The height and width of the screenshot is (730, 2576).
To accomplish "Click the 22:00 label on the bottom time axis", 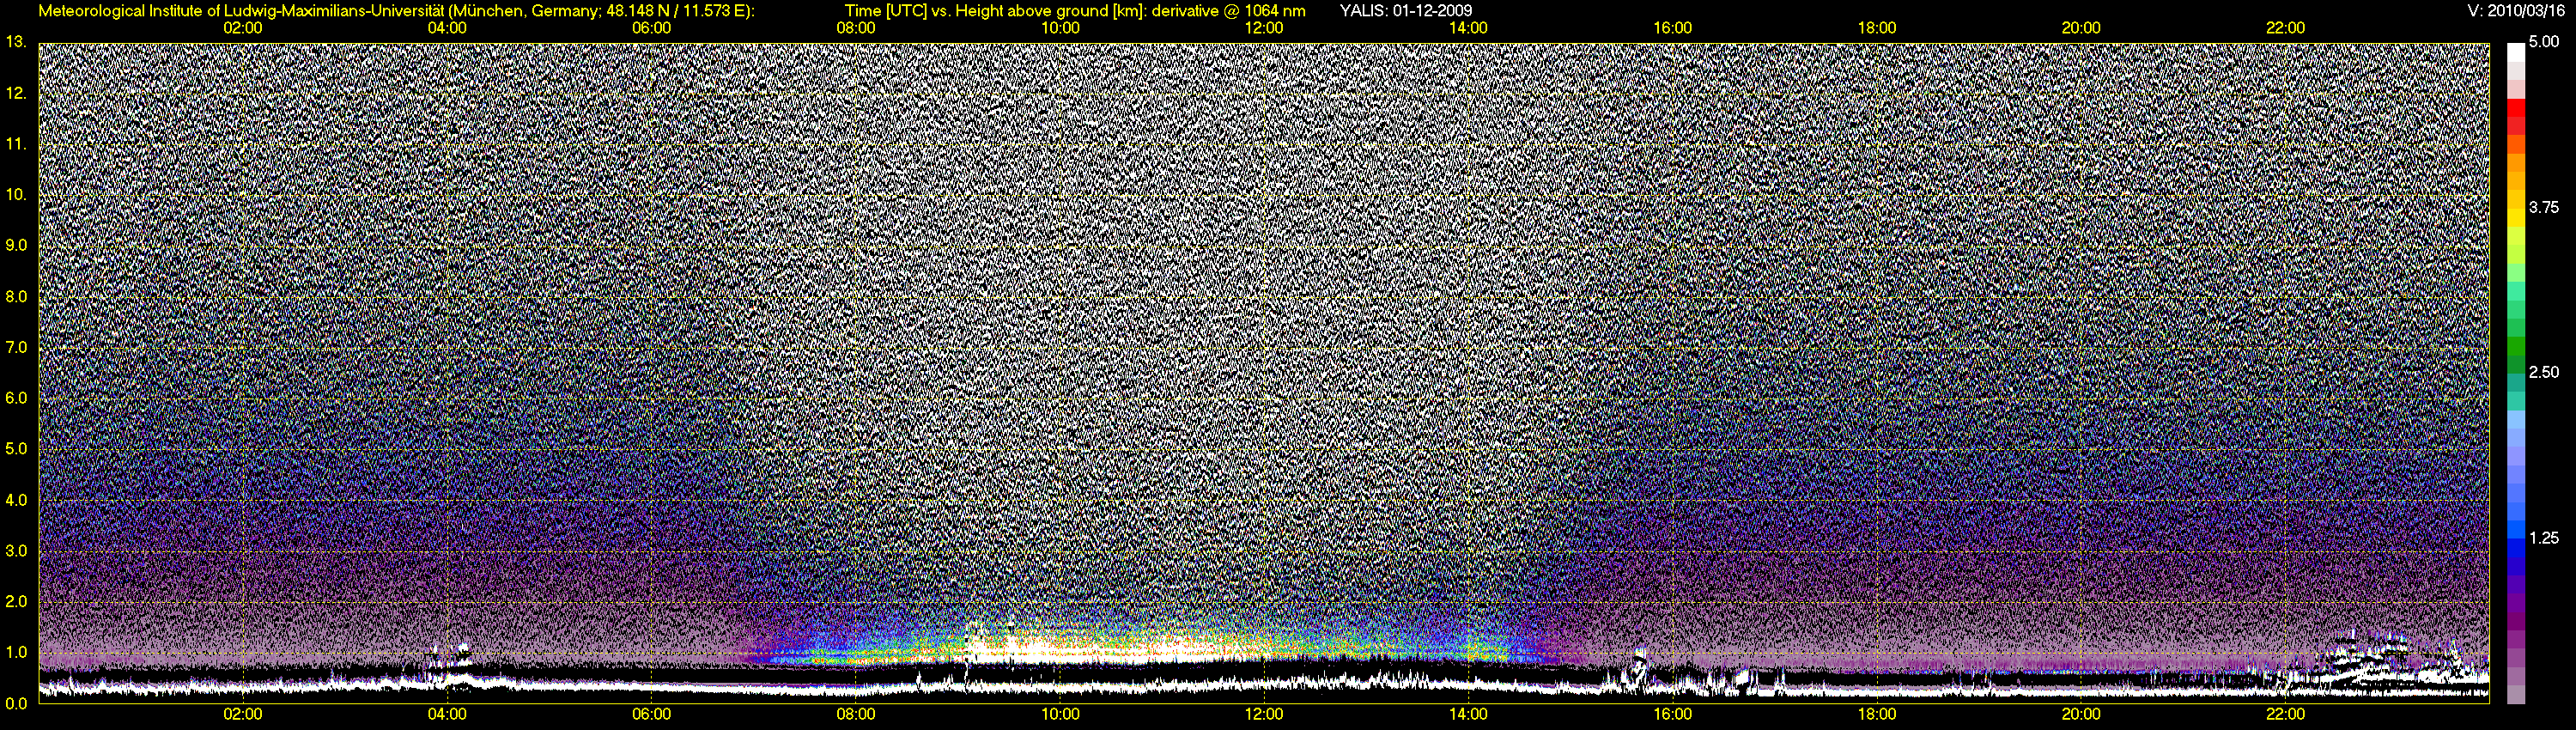I will point(2285,715).
